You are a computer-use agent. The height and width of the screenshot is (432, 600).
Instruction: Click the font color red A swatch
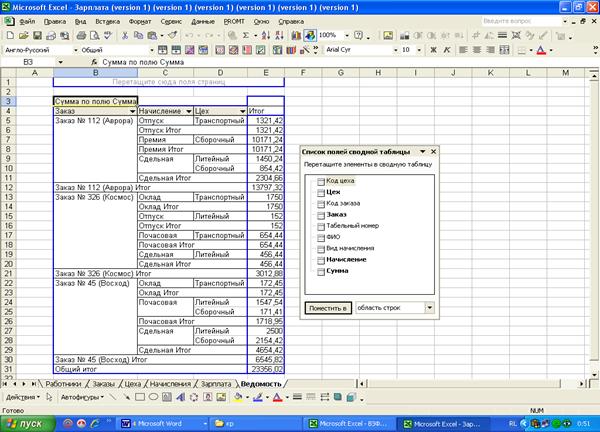543,49
